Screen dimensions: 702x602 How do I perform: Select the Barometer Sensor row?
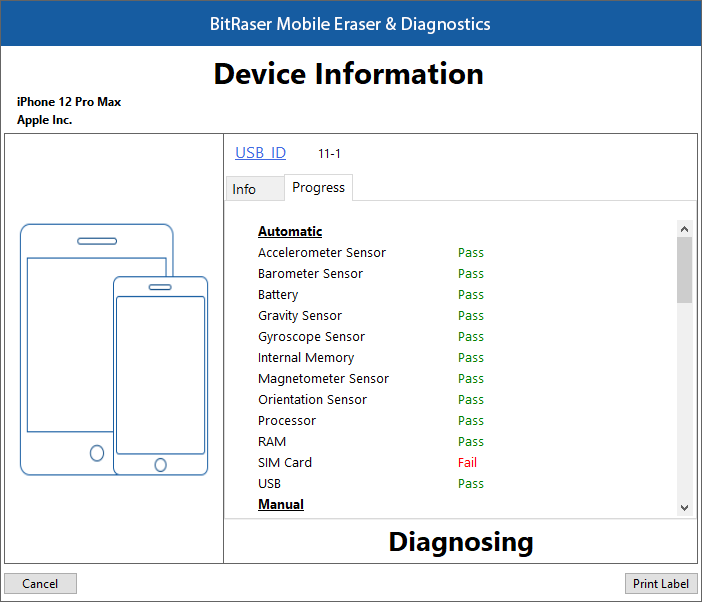pos(371,273)
